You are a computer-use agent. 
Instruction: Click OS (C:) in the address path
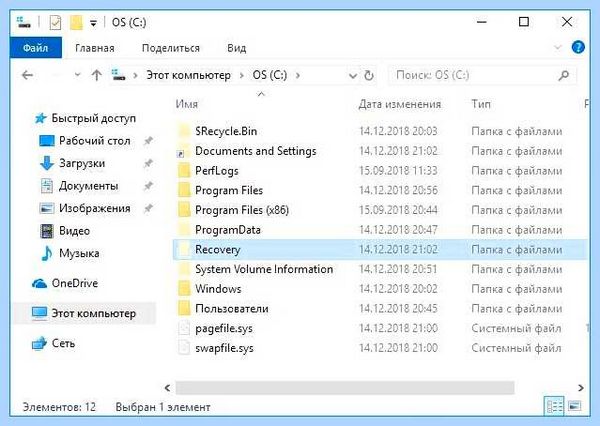click(270, 75)
